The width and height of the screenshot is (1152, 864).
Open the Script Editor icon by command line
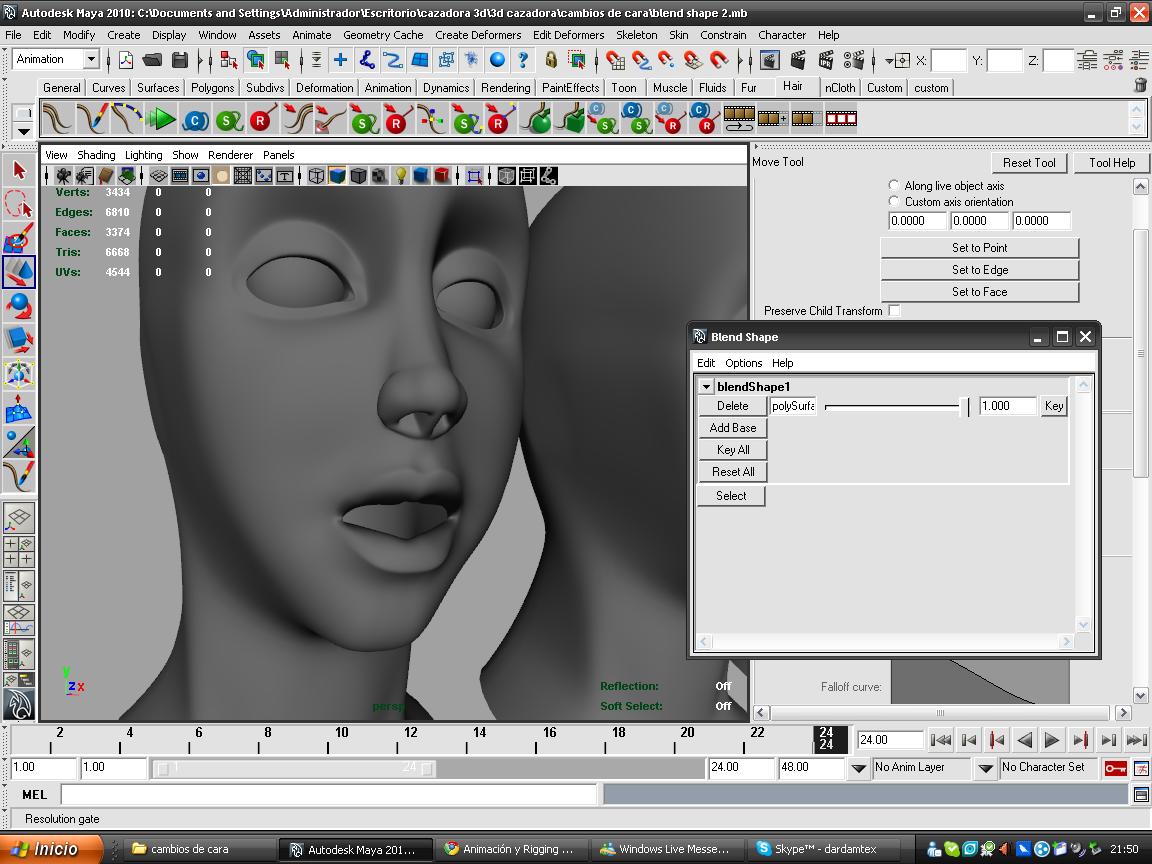tap(1141, 795)
